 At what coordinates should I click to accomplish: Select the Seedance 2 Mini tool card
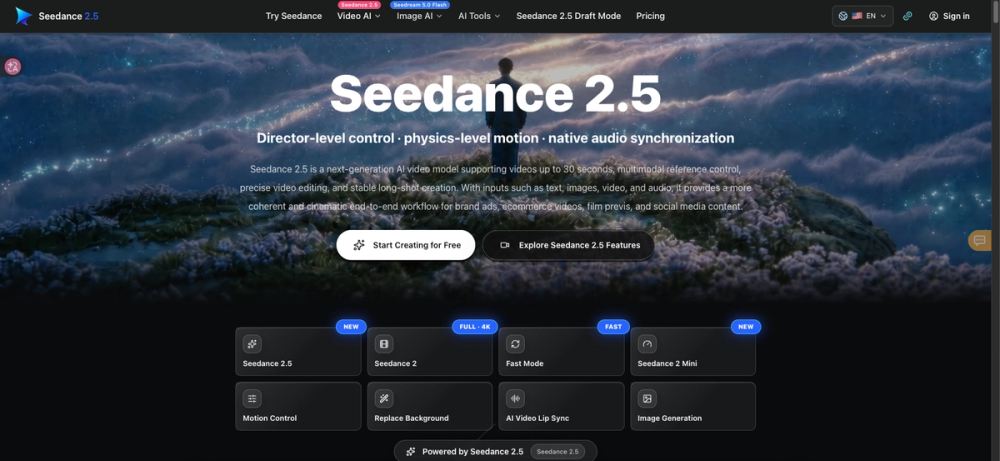pos(693,351)
